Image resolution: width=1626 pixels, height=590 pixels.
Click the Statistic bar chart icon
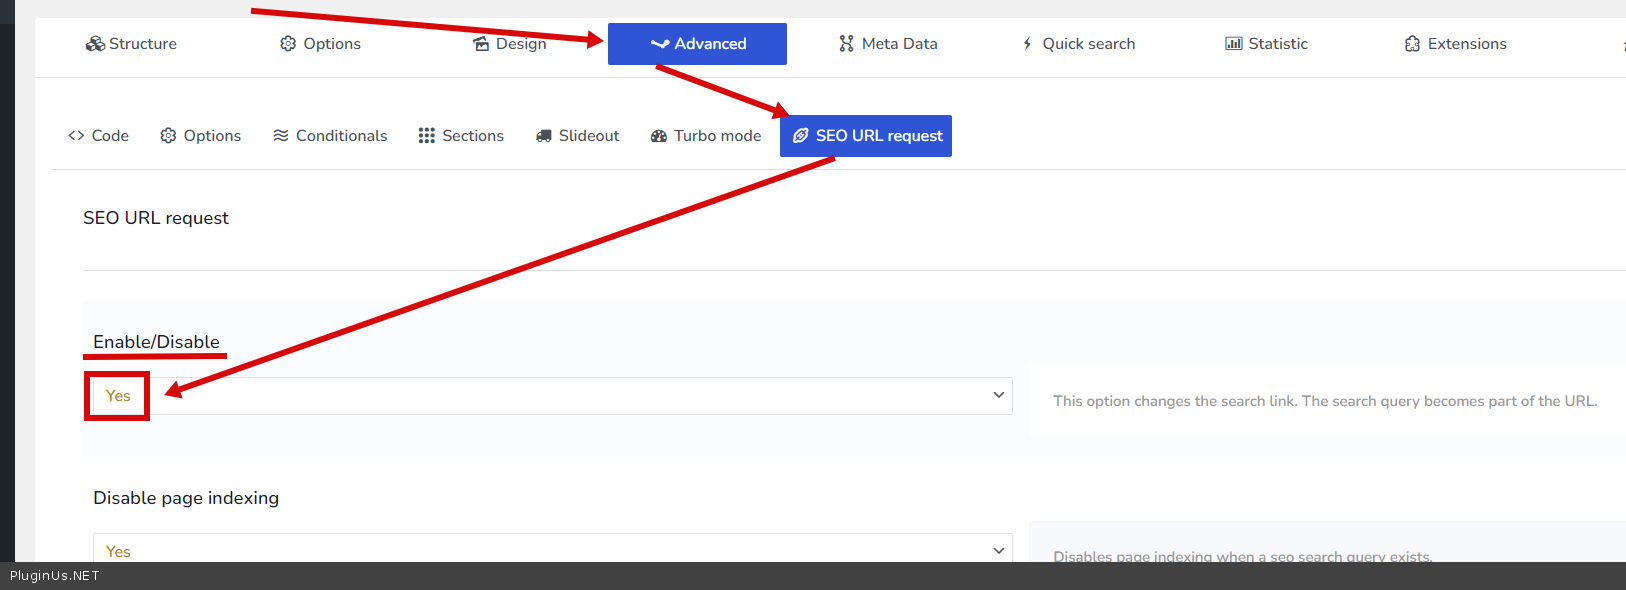(x=1234, y=44)
